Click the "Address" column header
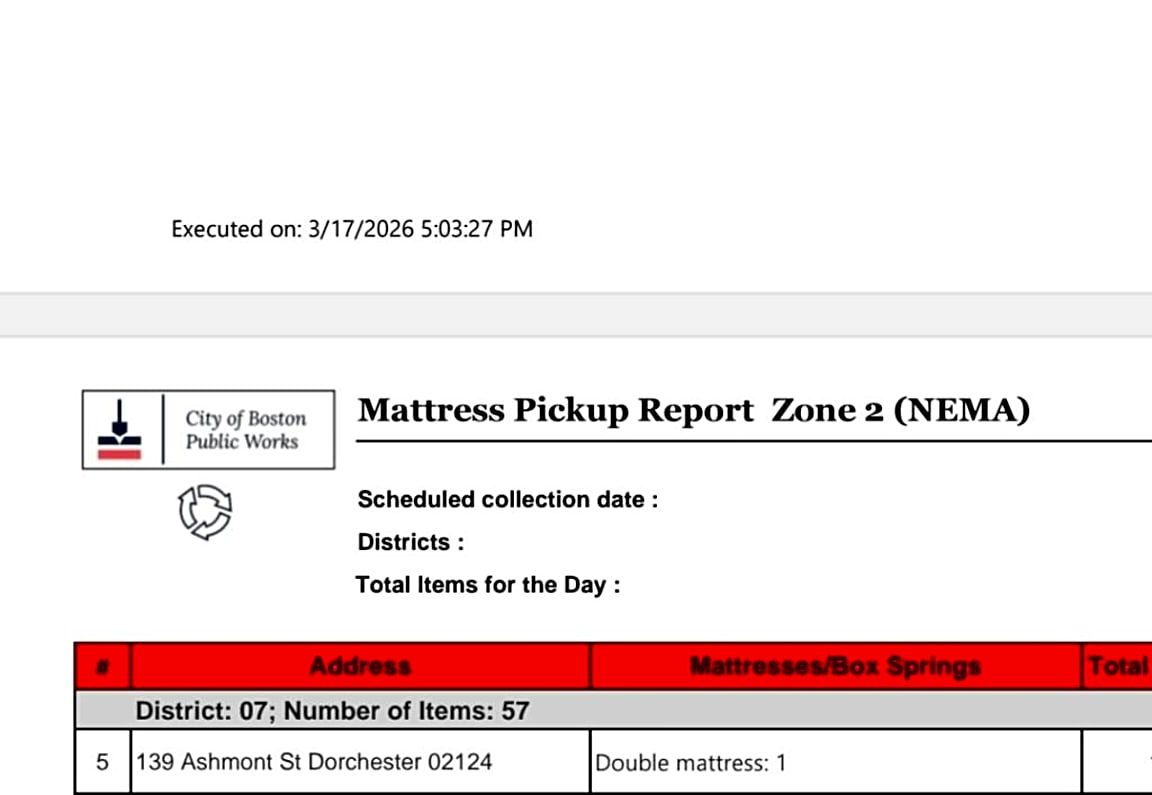This screenshot has height=795, width=1152. [x=360, y=666]
